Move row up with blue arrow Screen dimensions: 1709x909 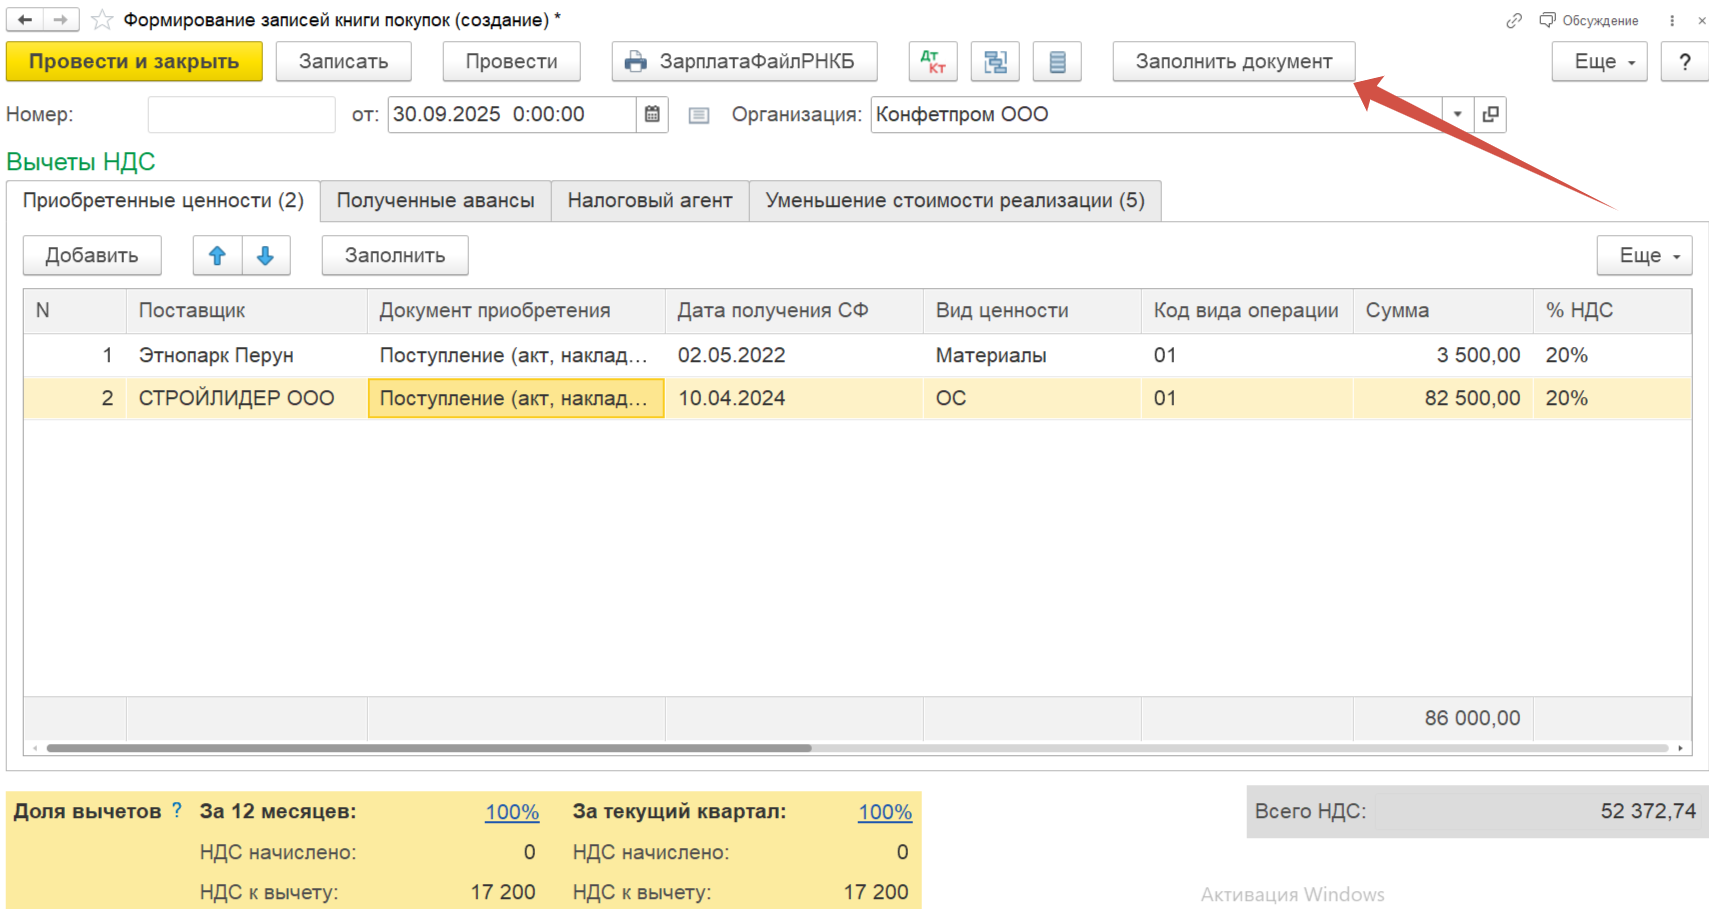(x=217, y=256)
